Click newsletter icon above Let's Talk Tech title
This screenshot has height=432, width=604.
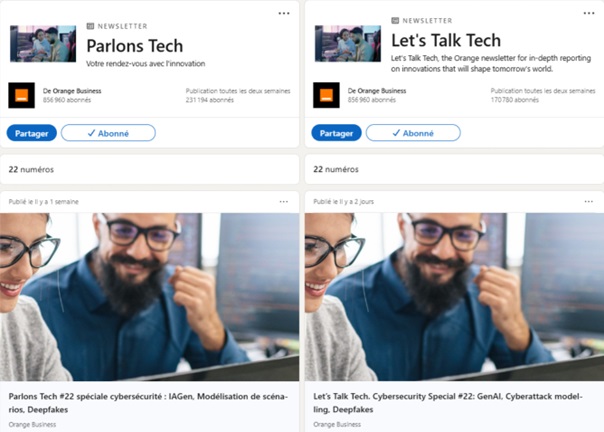(x=395, y=20)
